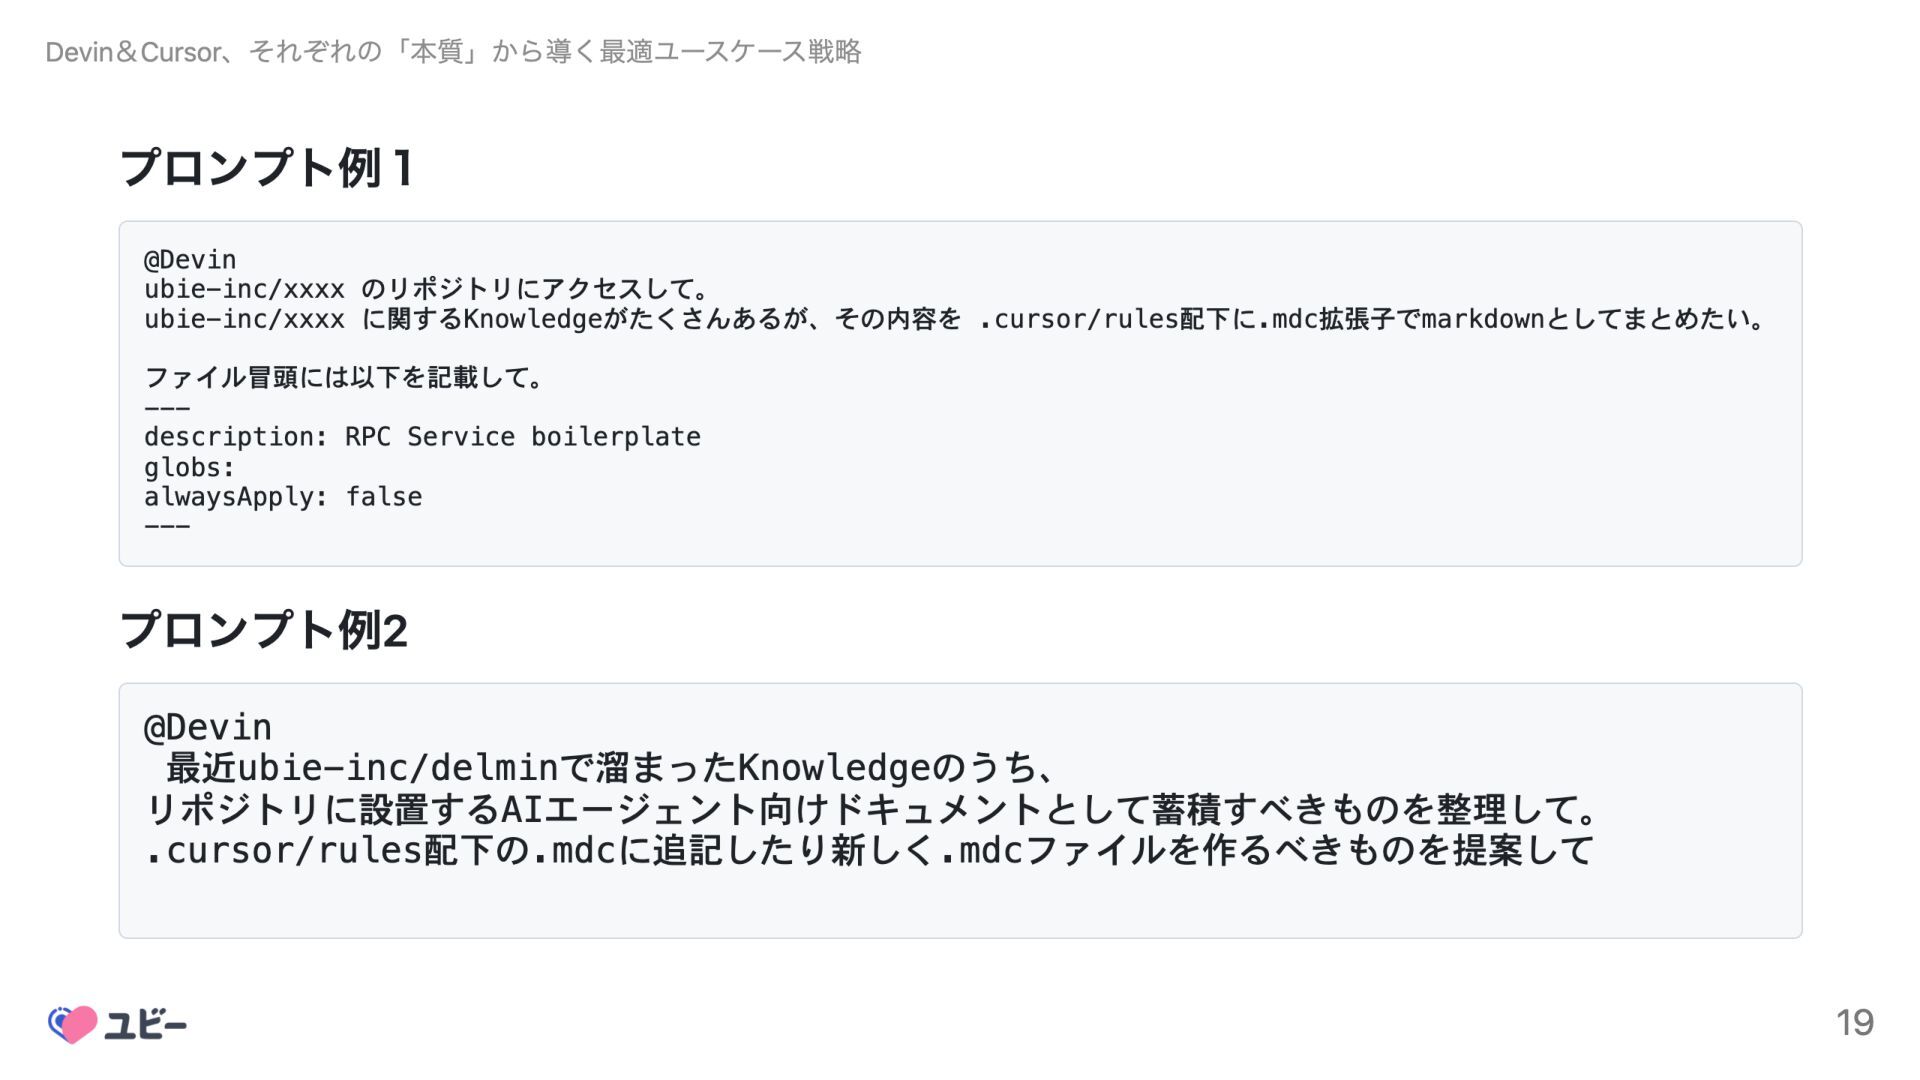Click the .cursor/rules配下の.mdcに追記 line

pos(870,851)
